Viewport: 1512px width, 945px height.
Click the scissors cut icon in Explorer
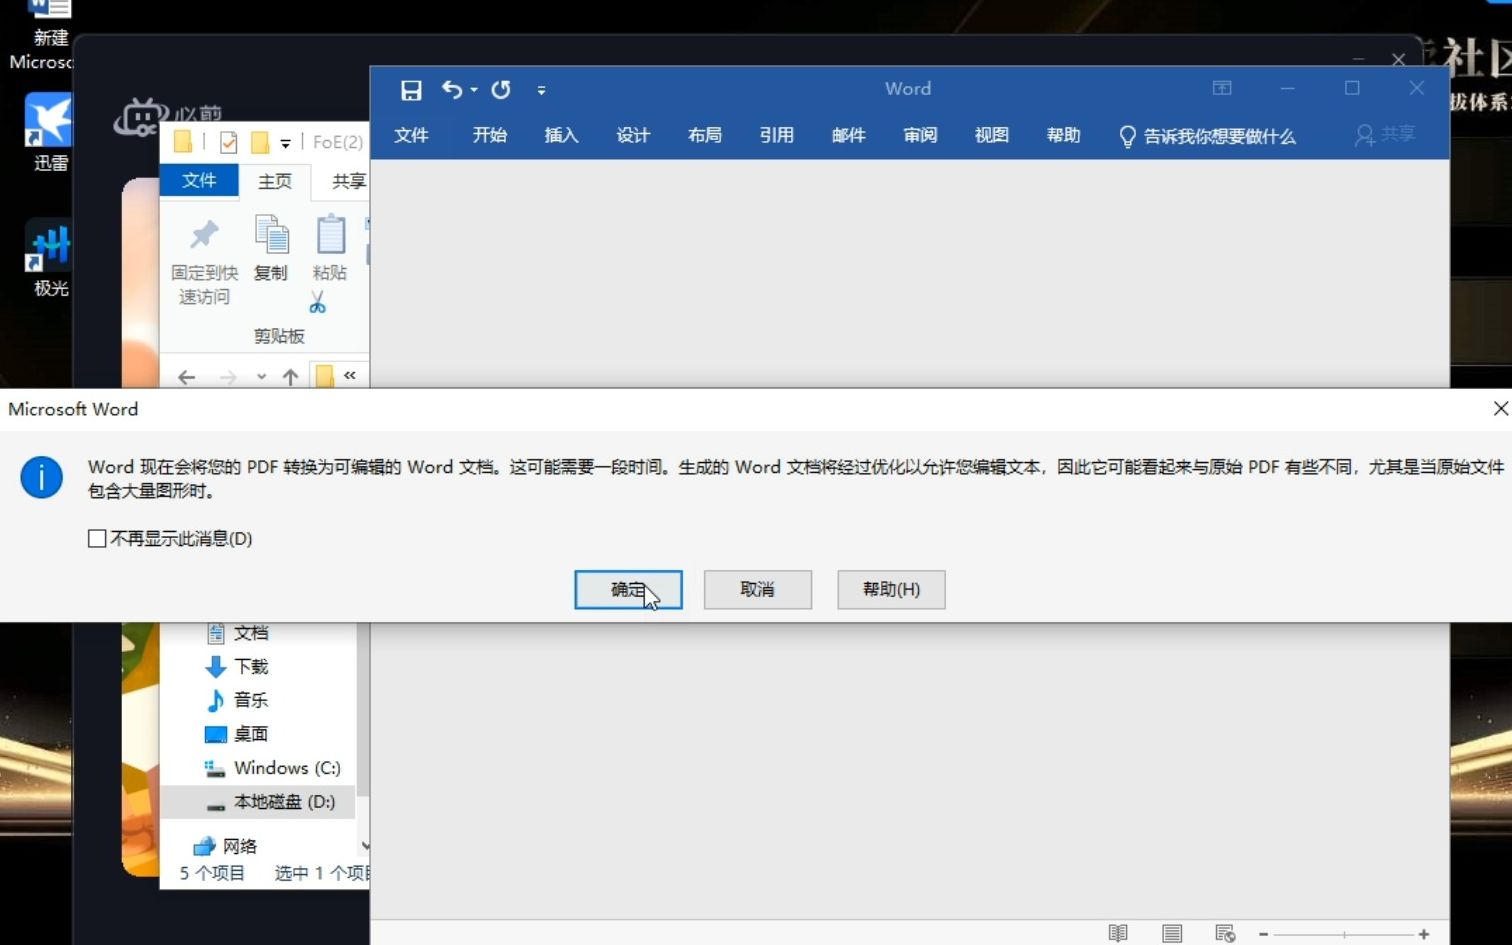tap(318, 302)
